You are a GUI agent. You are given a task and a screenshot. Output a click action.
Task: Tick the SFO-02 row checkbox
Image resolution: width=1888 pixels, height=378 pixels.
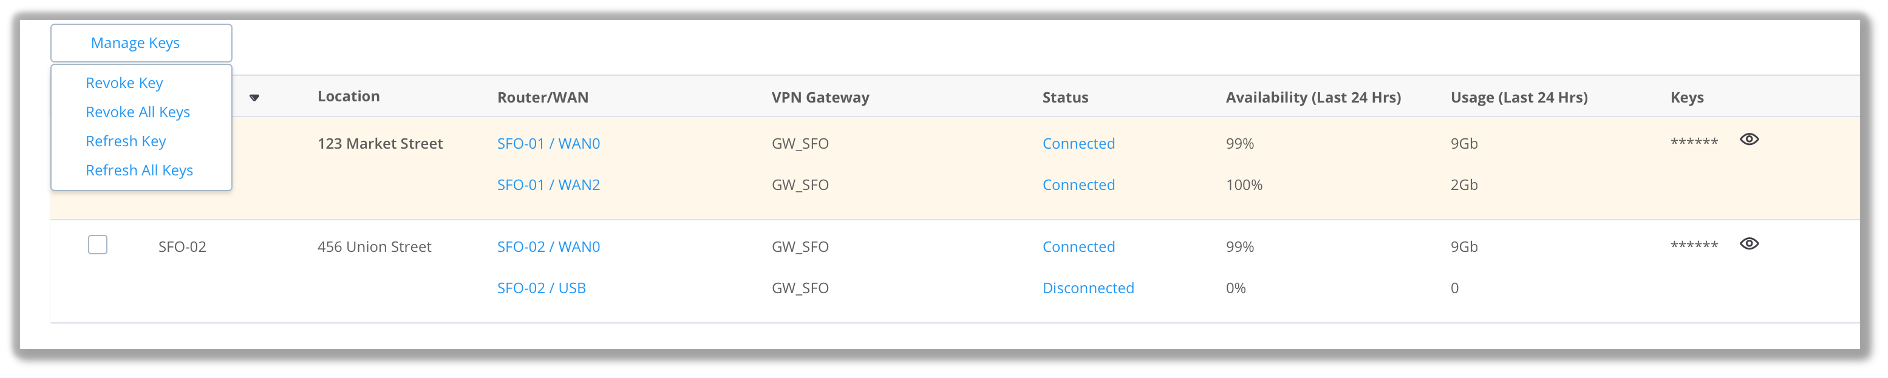98,245
